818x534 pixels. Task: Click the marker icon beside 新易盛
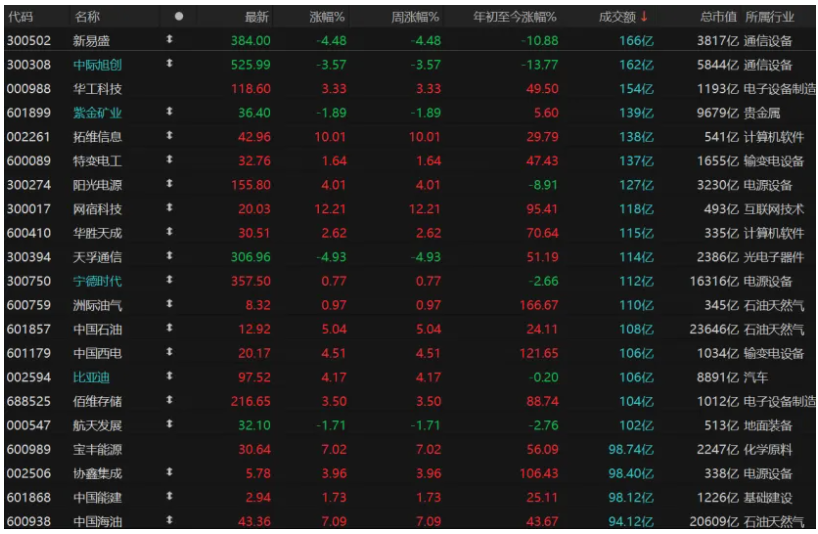tap(169, 40)
